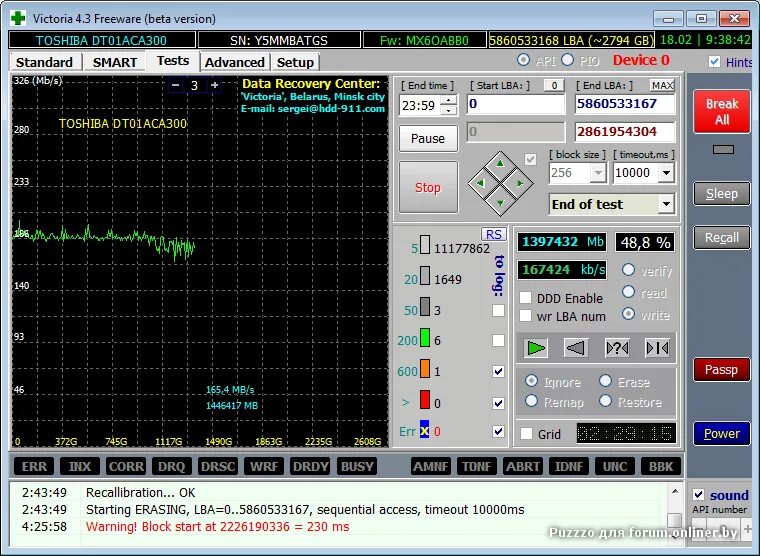The height and width of the screenshot is (556, 760).
Task: Decrease graph zoom with the minus button
Action: [x=175, y=85]
